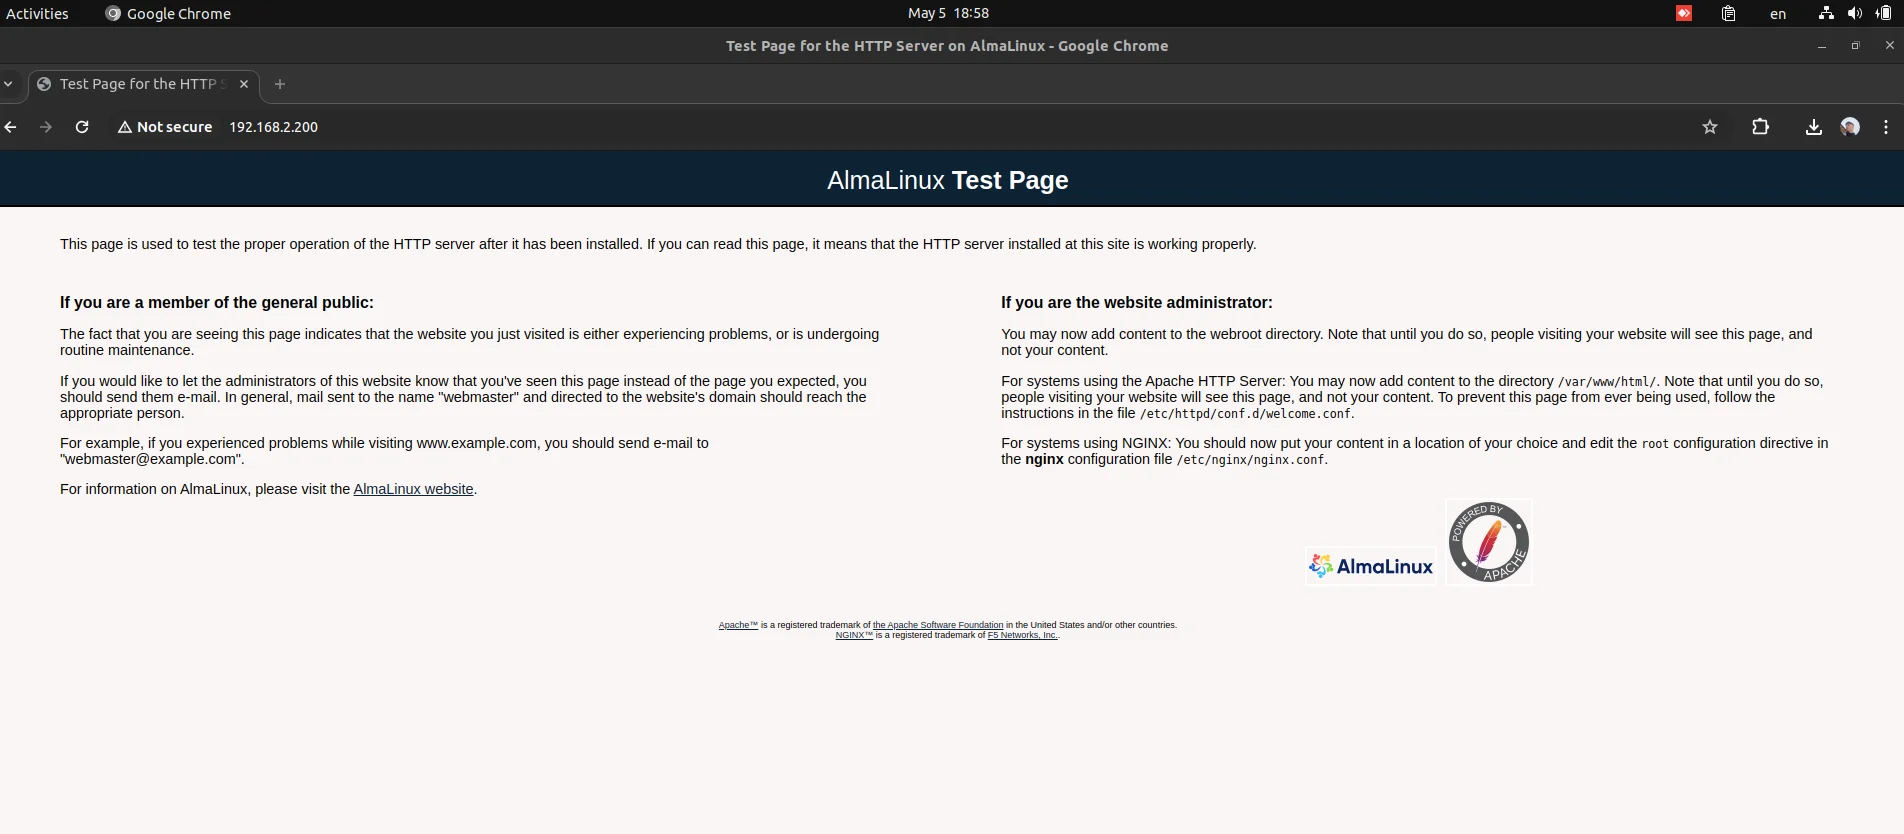
Task: Open the volume speaker icon
Action: coord(1855,13)
